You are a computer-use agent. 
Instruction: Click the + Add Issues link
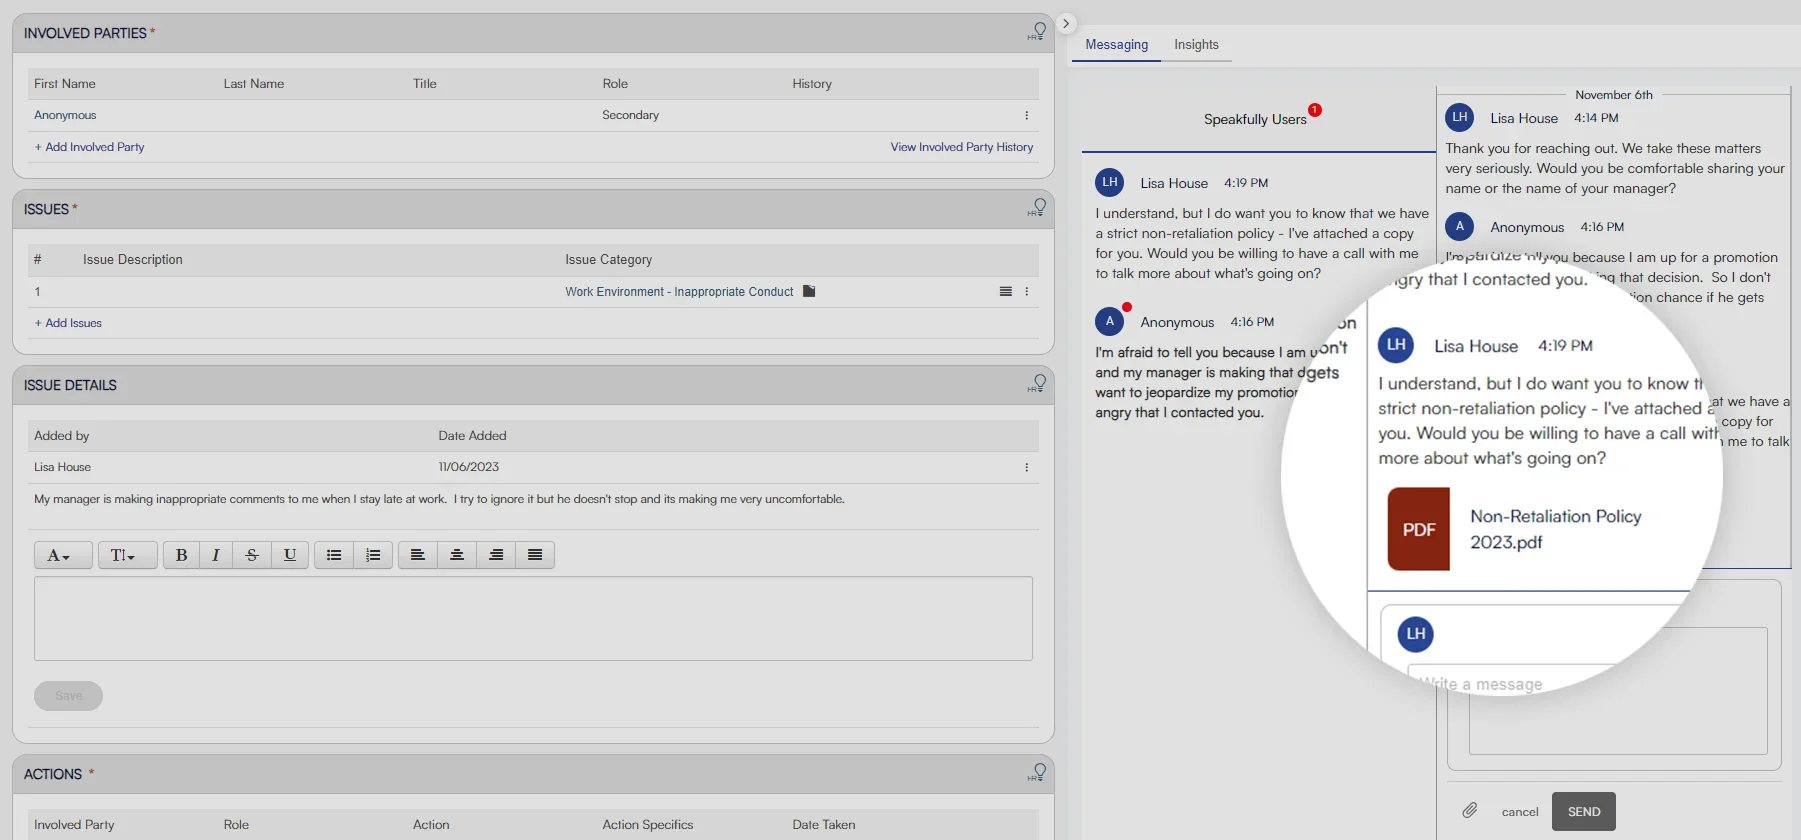click(68, 323)
